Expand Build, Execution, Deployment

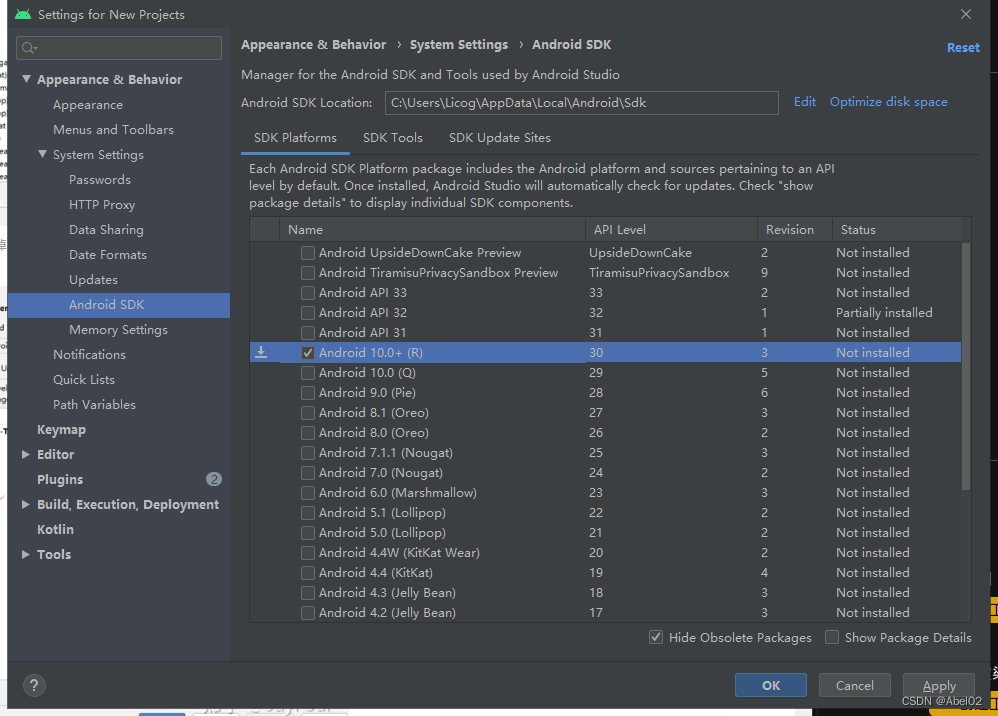[x=25, y=504]
